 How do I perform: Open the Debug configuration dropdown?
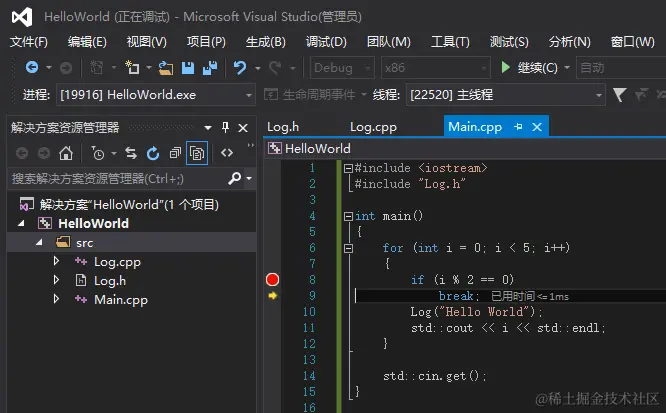tap(342, 68)
